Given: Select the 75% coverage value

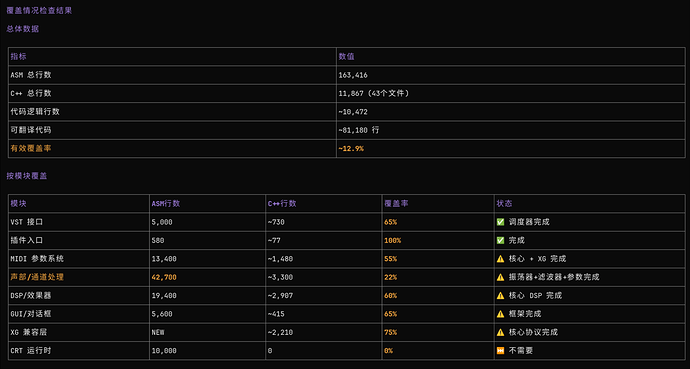Looking at the screenshot, I should pos(390,333).
